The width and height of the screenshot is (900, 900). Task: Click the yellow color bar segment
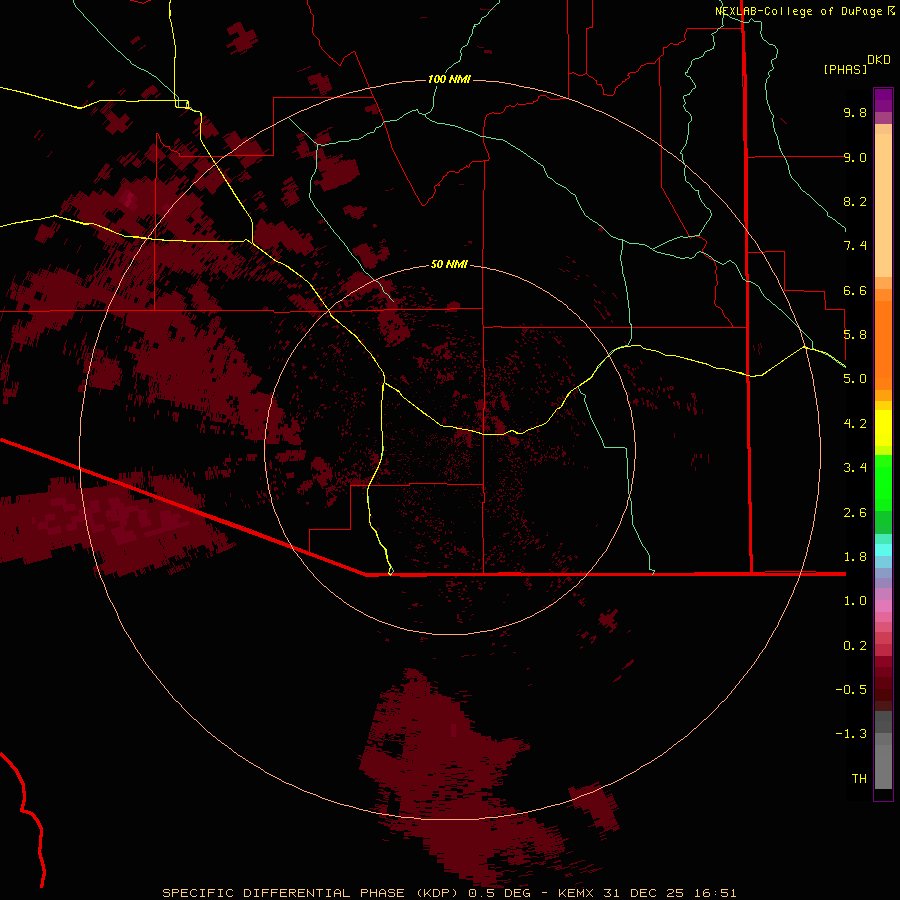click(883, 428)
